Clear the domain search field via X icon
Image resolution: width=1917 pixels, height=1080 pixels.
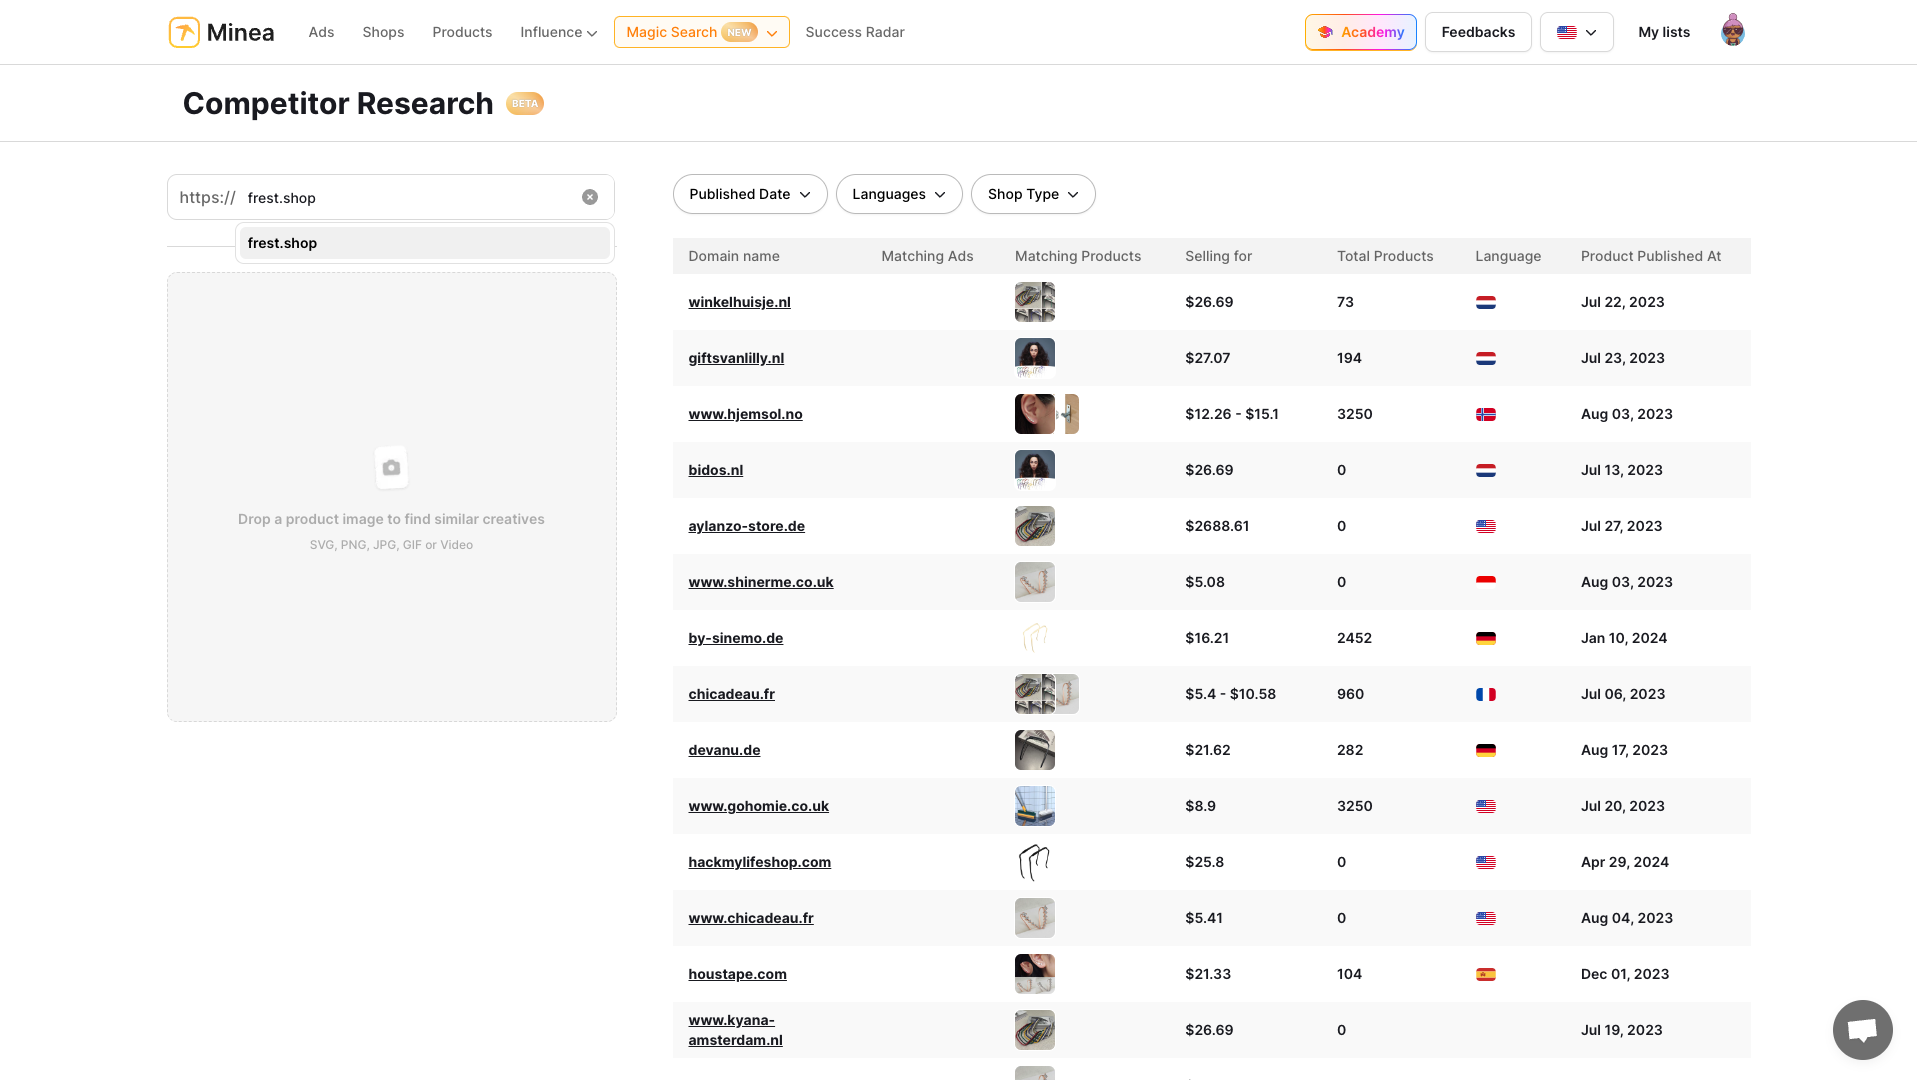[x=589, y=197]
